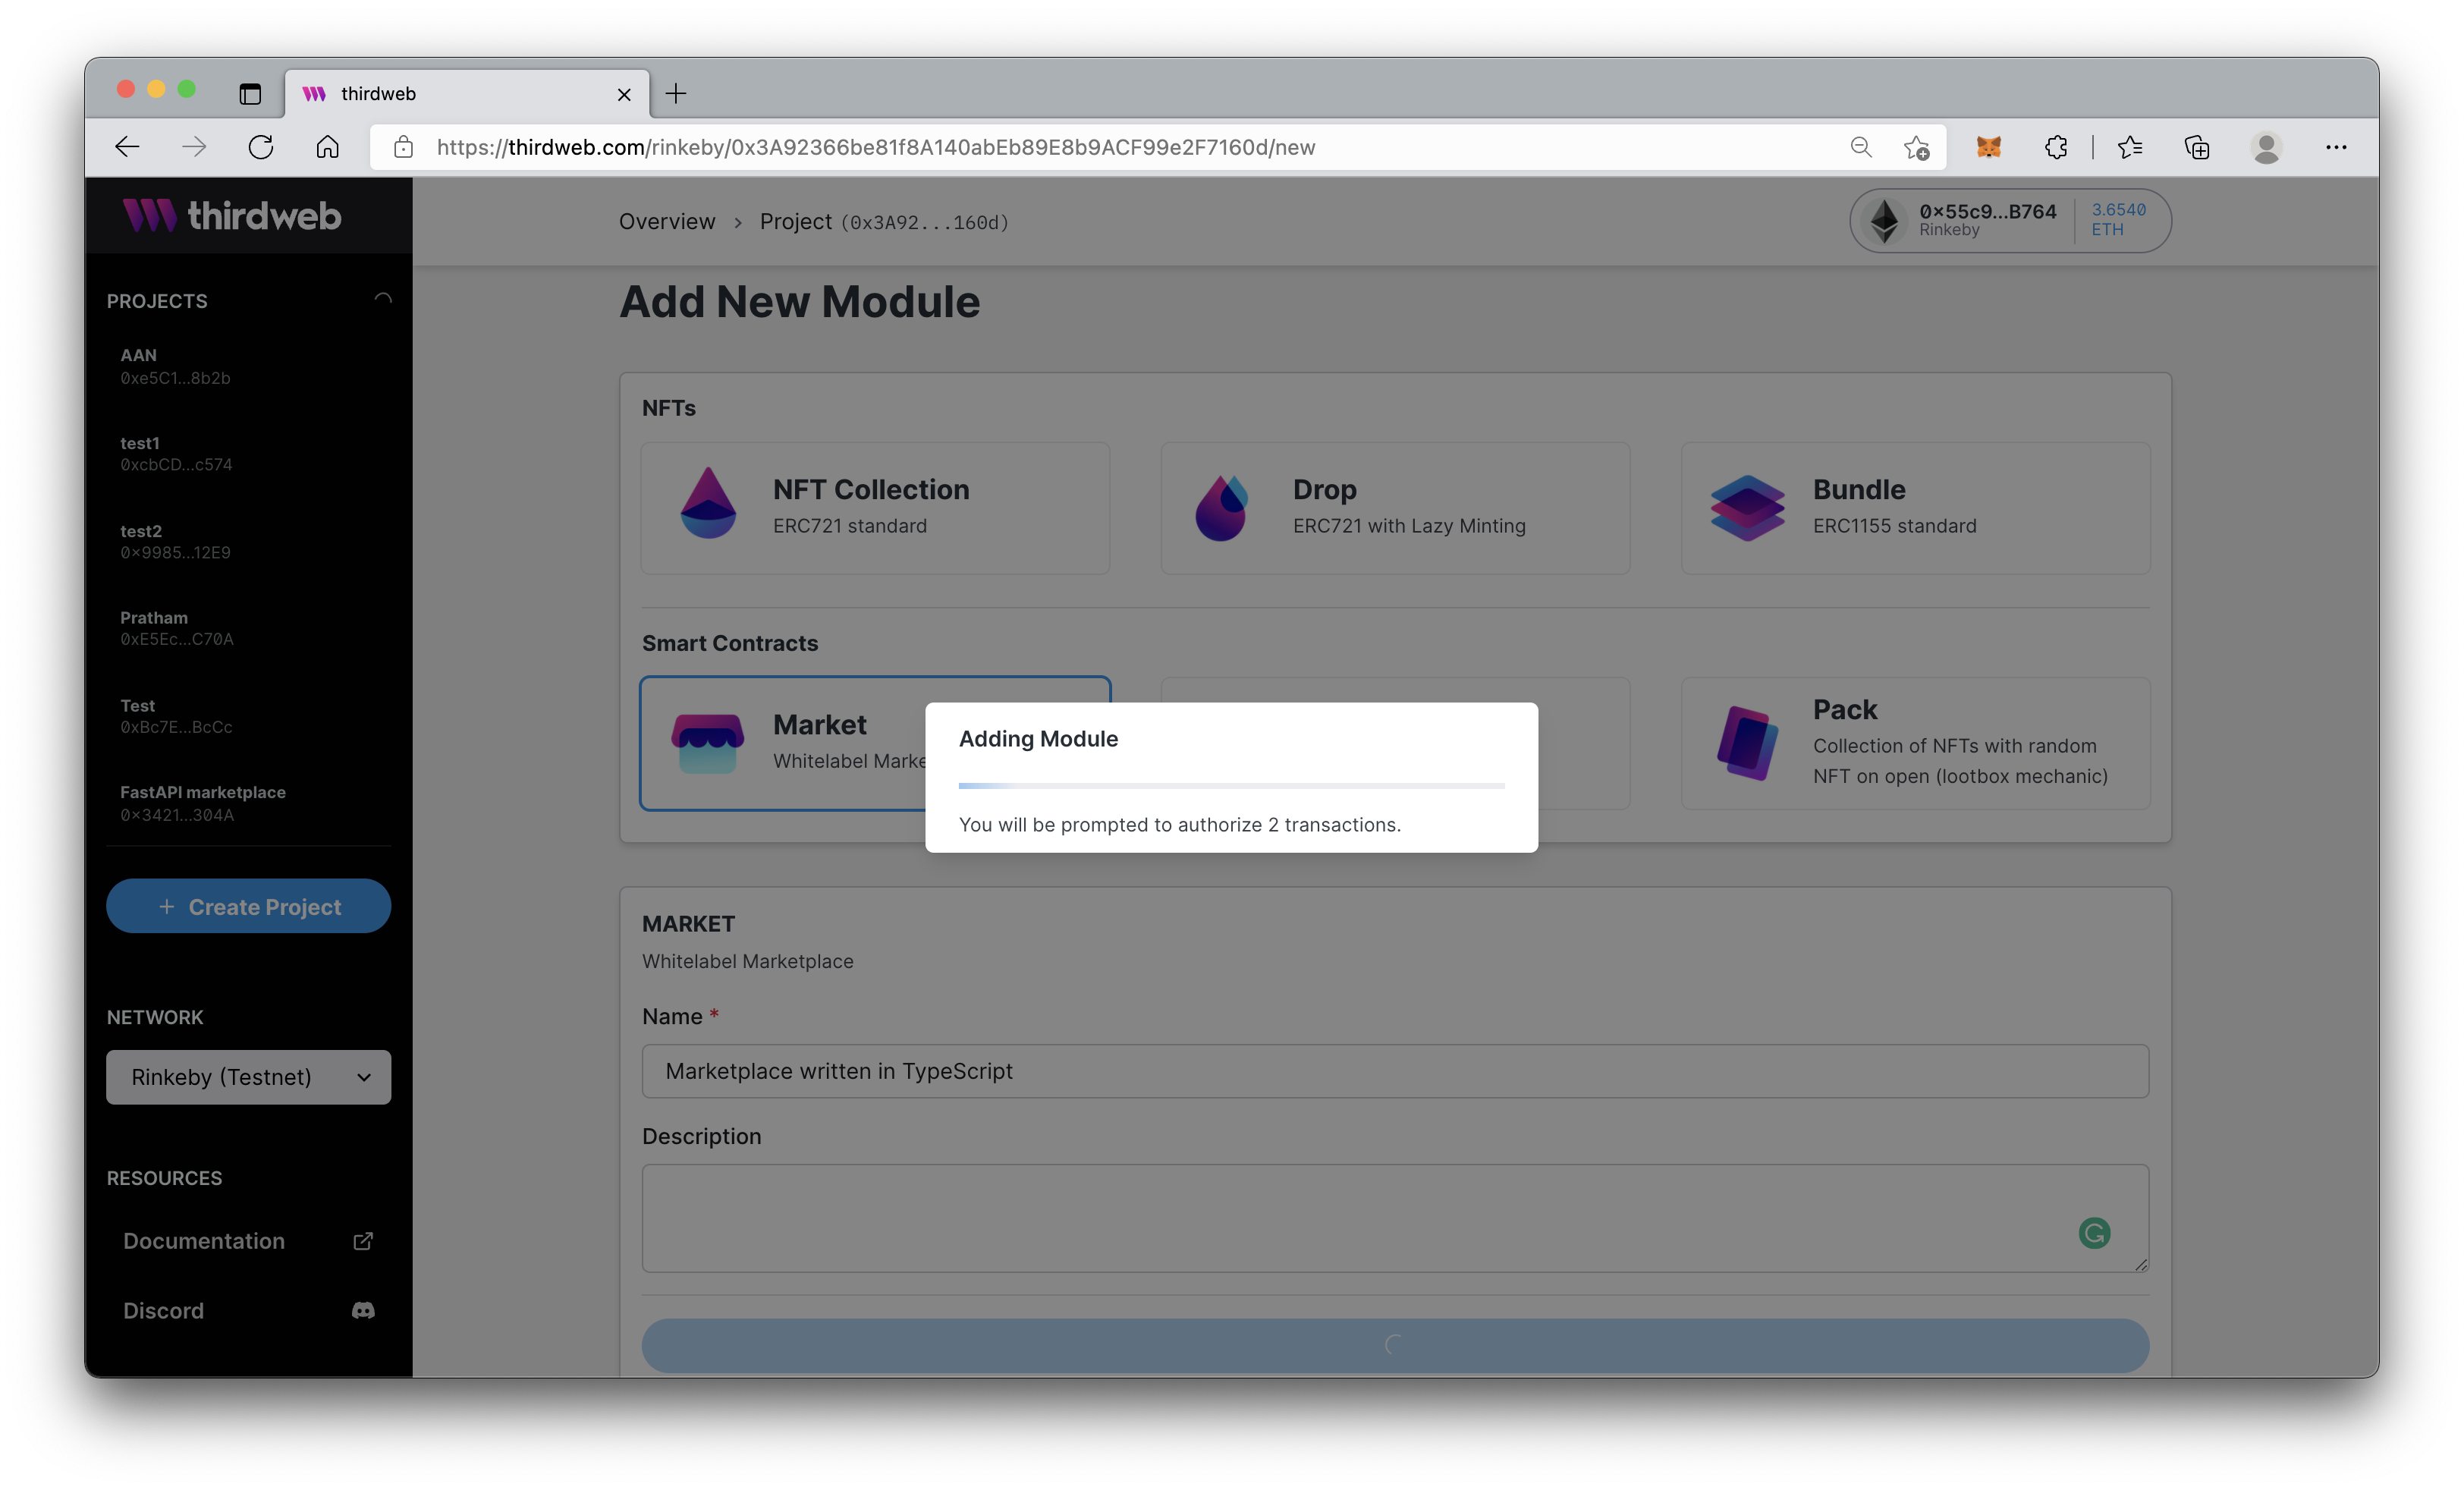Open a new browser tab
The height and width of the screenshot is (1490, 2464).
point(676,94)
